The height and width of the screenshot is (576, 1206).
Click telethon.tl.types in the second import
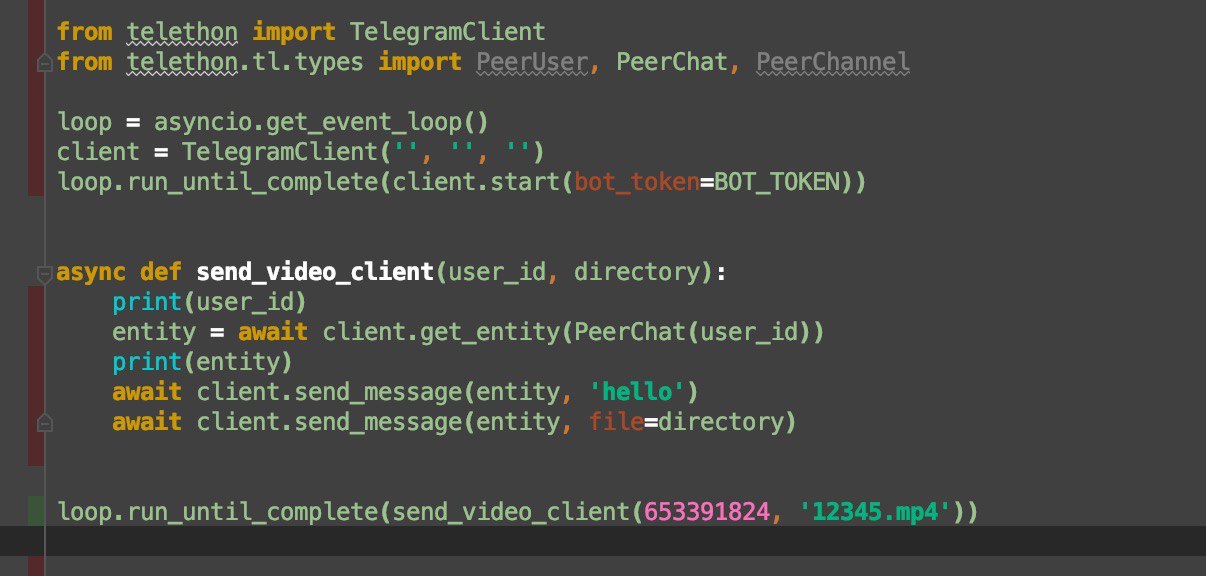click(x=247, y=62)
